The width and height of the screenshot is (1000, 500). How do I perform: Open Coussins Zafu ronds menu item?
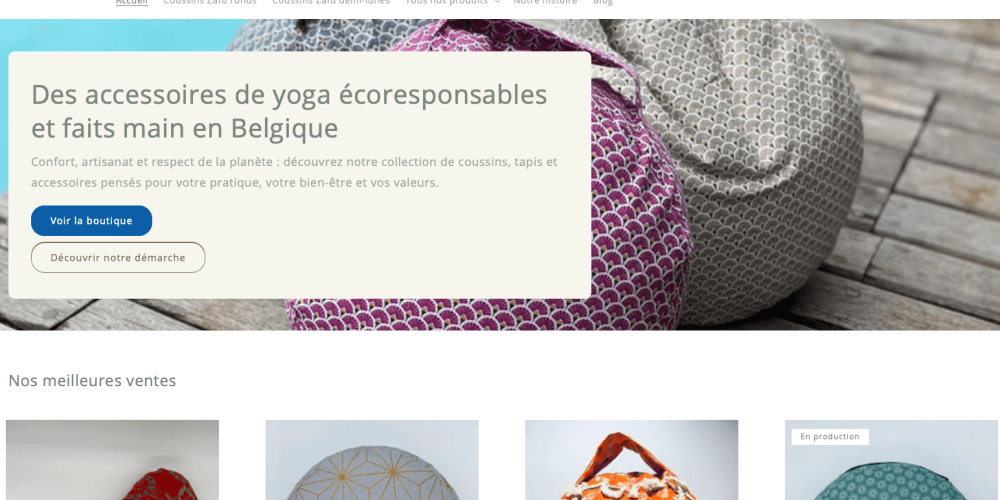210,2
